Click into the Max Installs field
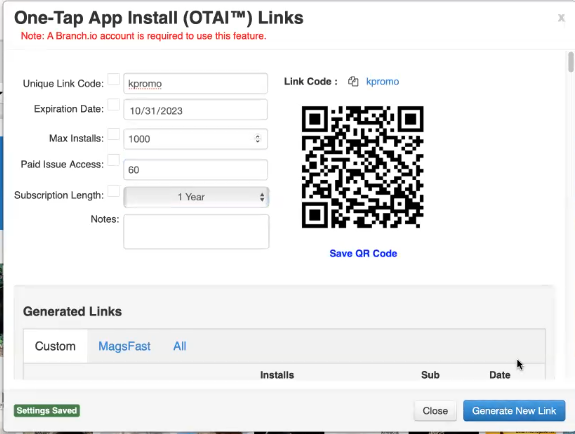The height and width of the screenshot is (434, 575). [195, 139]
